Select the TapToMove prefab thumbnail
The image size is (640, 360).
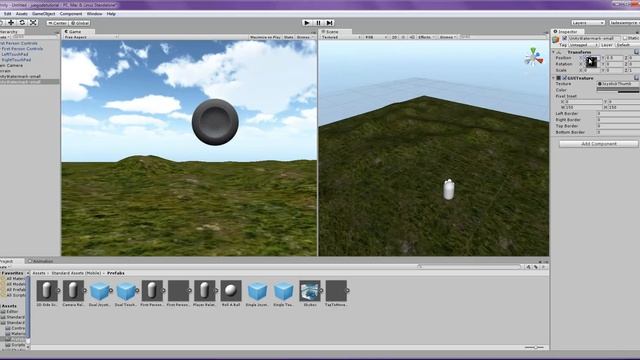[x=336, y=291]
